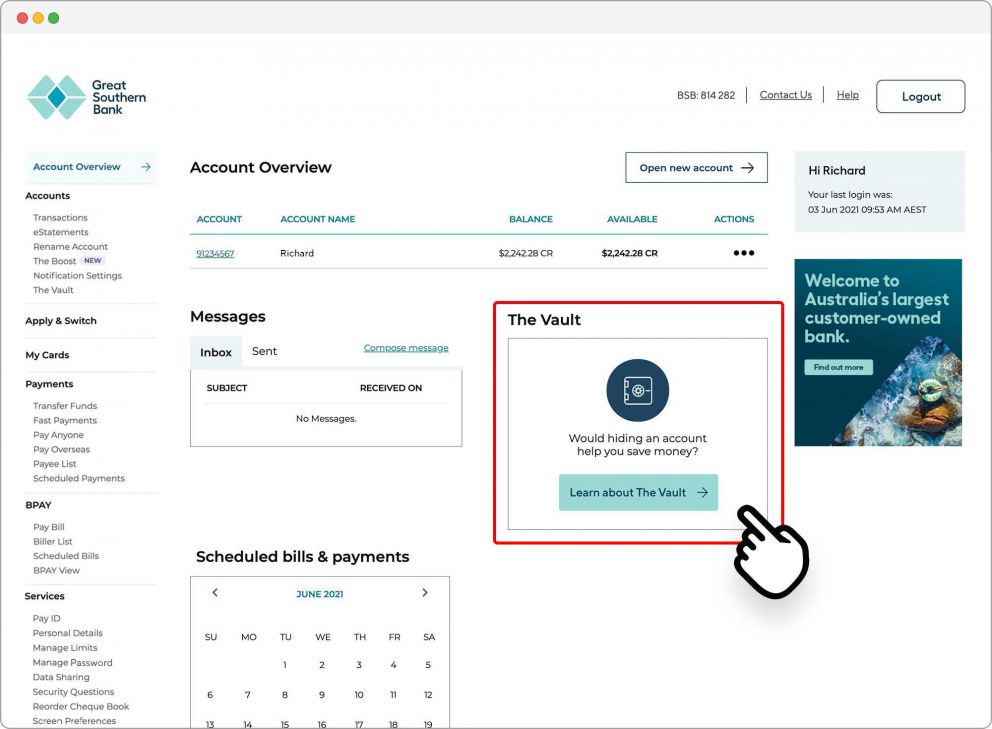Click the Welcome customer-owned bank banner image
Screen dimensions: 992x729
point(878,352)
